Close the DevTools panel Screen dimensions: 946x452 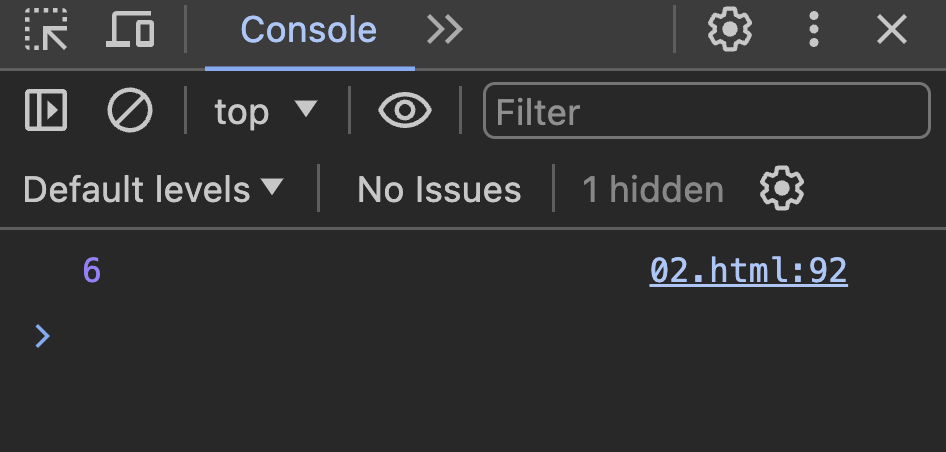tap(892, 30)
